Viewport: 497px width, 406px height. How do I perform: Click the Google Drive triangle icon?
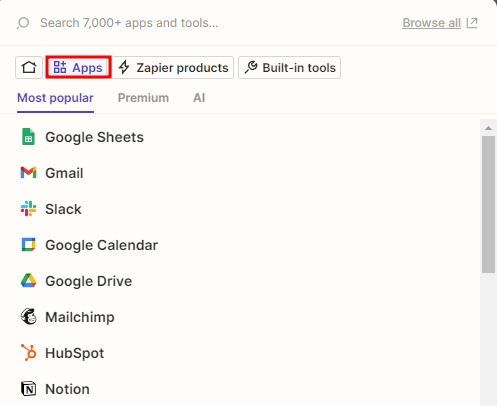coord(28,281)
